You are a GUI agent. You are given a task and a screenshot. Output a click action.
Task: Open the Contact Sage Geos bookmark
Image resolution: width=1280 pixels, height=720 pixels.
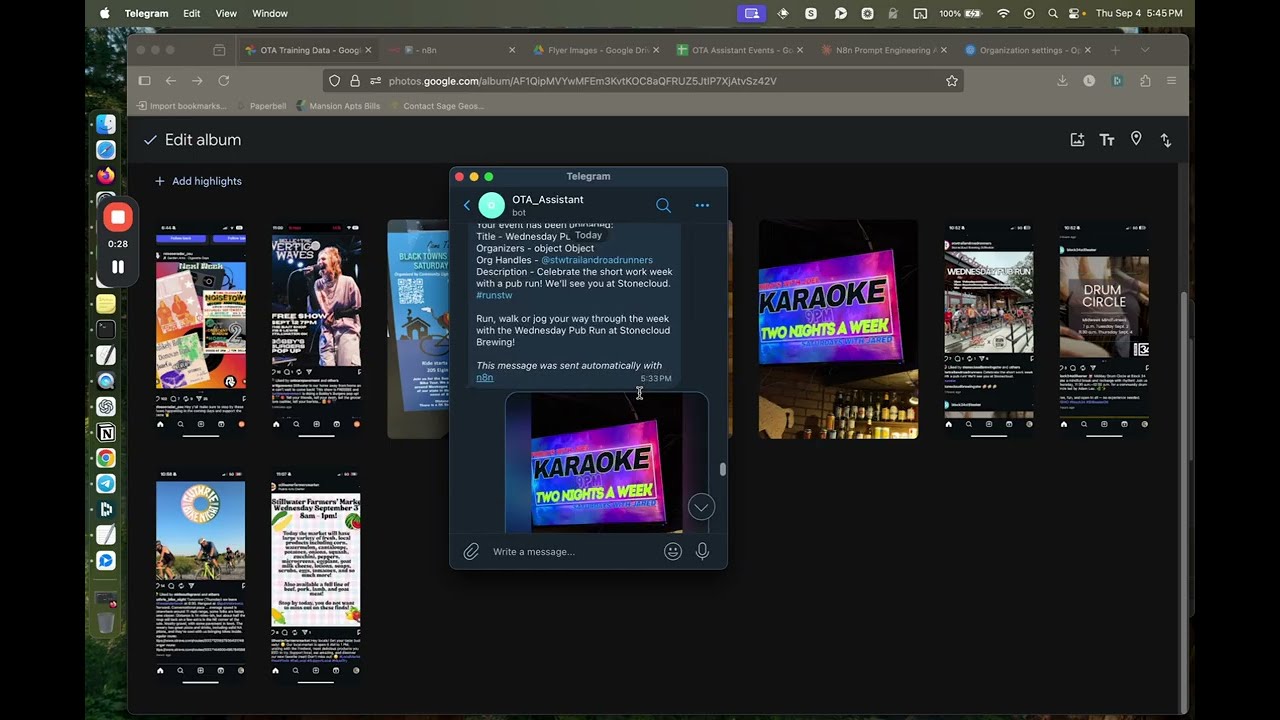436,106
